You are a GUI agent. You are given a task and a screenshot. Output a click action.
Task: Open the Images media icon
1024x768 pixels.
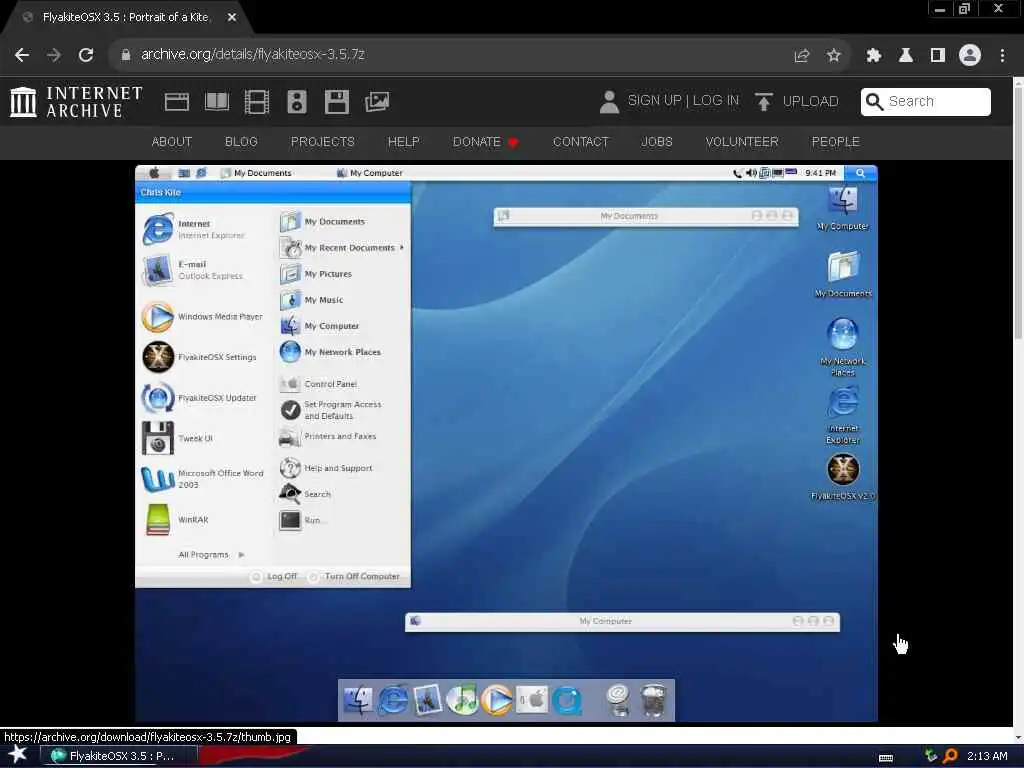click(x=377, y=102)
